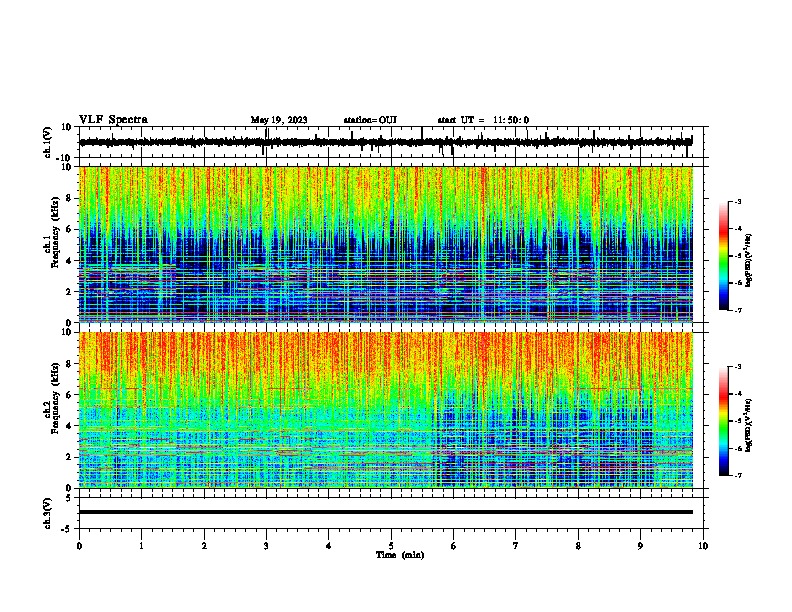Click inside the ch.1 spectrogram panel
The height and width of the screenshot is (612, 792).
[x=386, y=244]
